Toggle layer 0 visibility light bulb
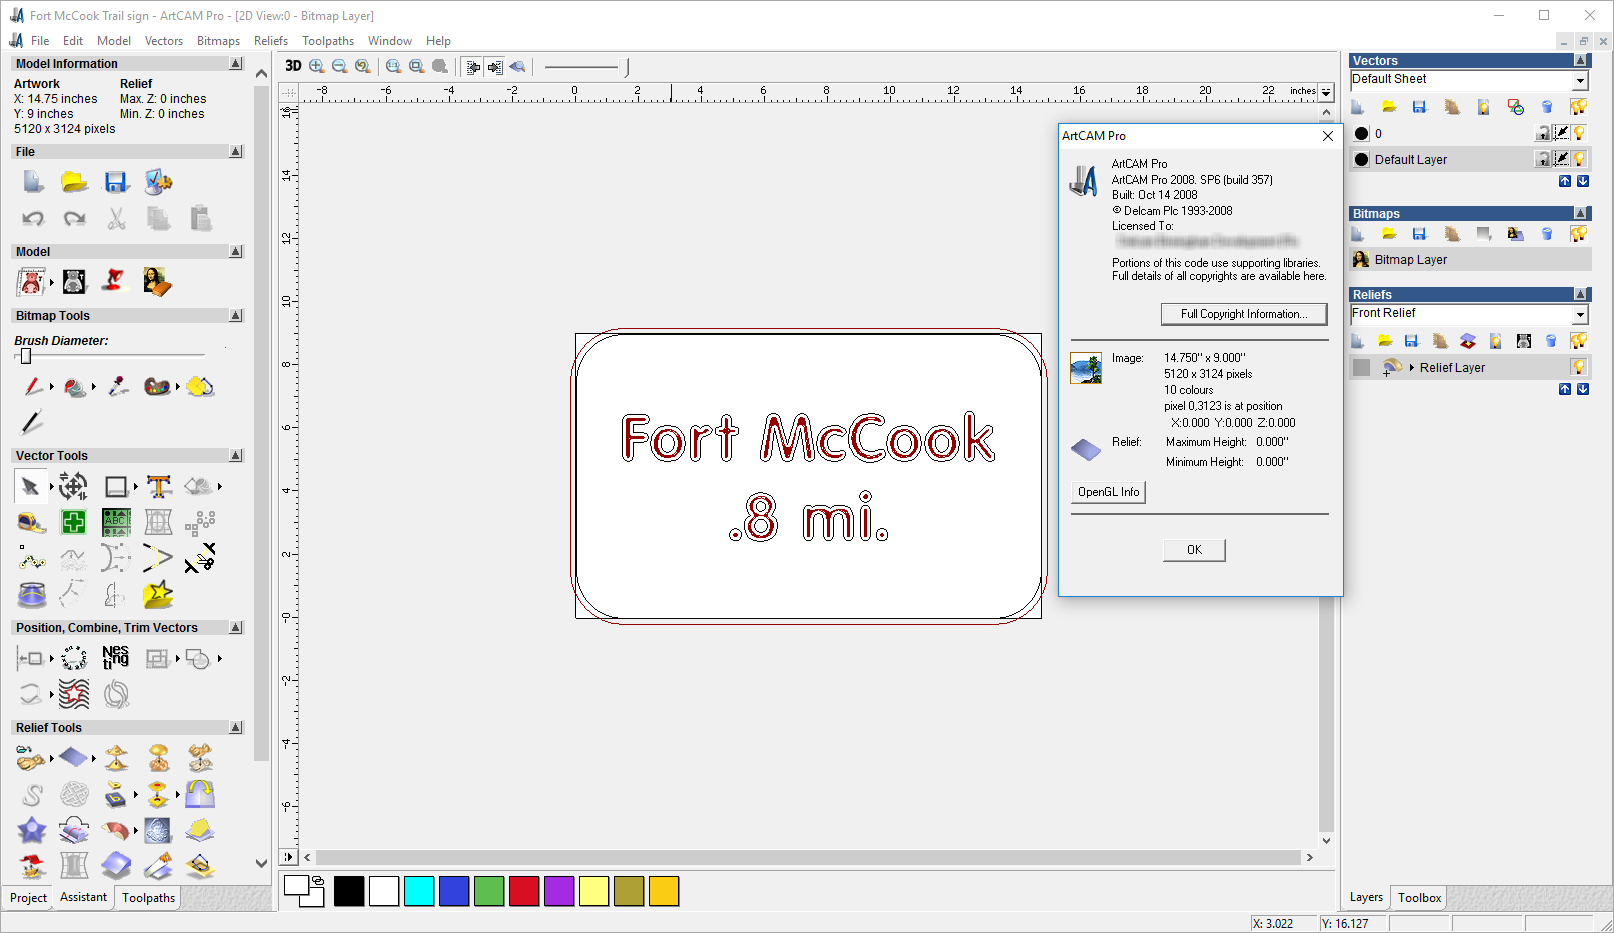 [x=1579, y=133]
